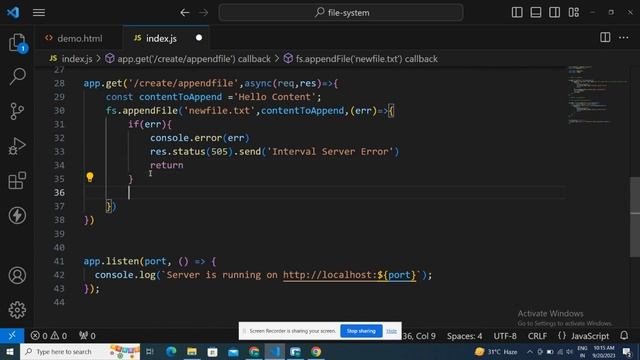
Task: Open the localhost link in line 42
Action: [x=349, y=275]
